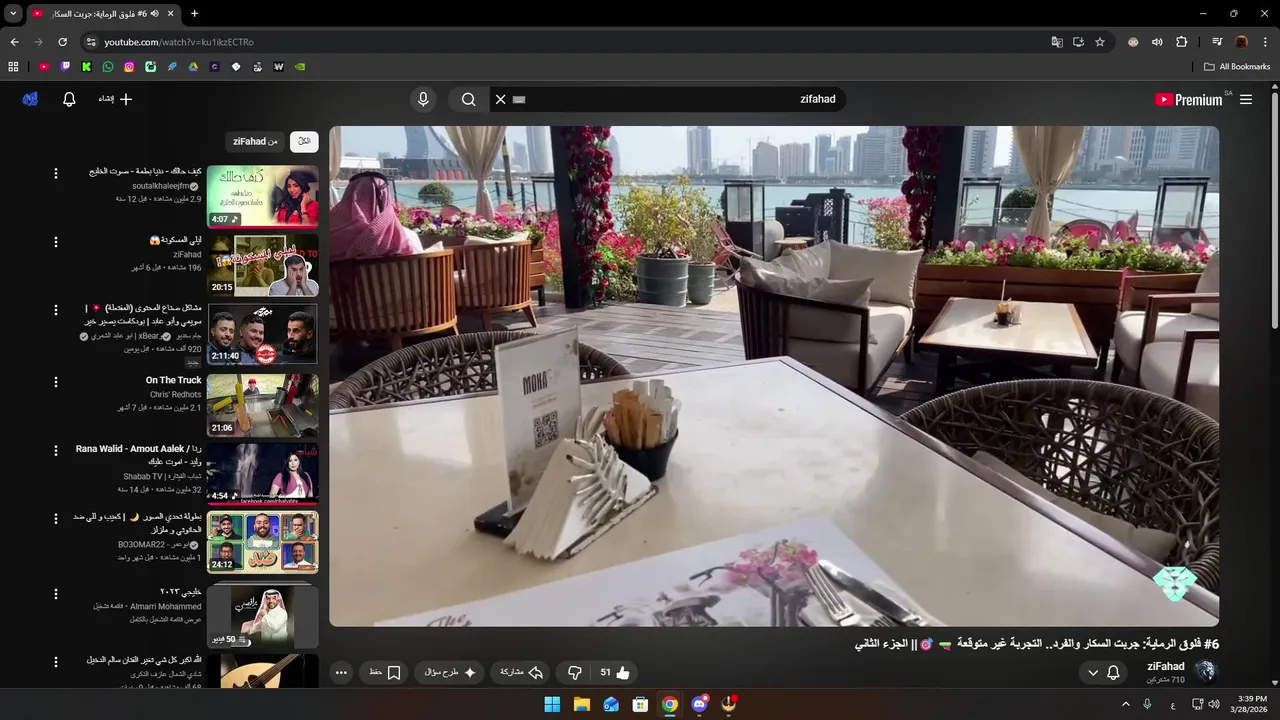1280x720 pixels.
Task: Open options menu for On The Truck
Action: 56,381
